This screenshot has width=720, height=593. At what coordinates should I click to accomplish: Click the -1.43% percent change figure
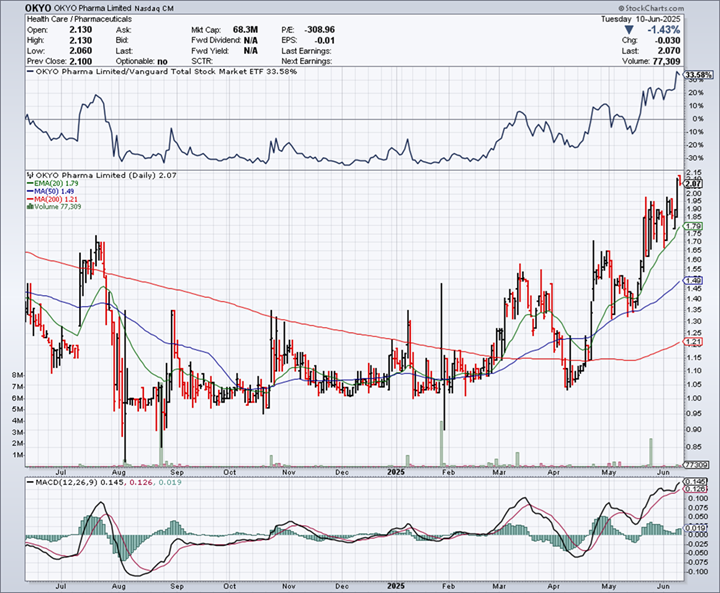[x=664, y=30]
